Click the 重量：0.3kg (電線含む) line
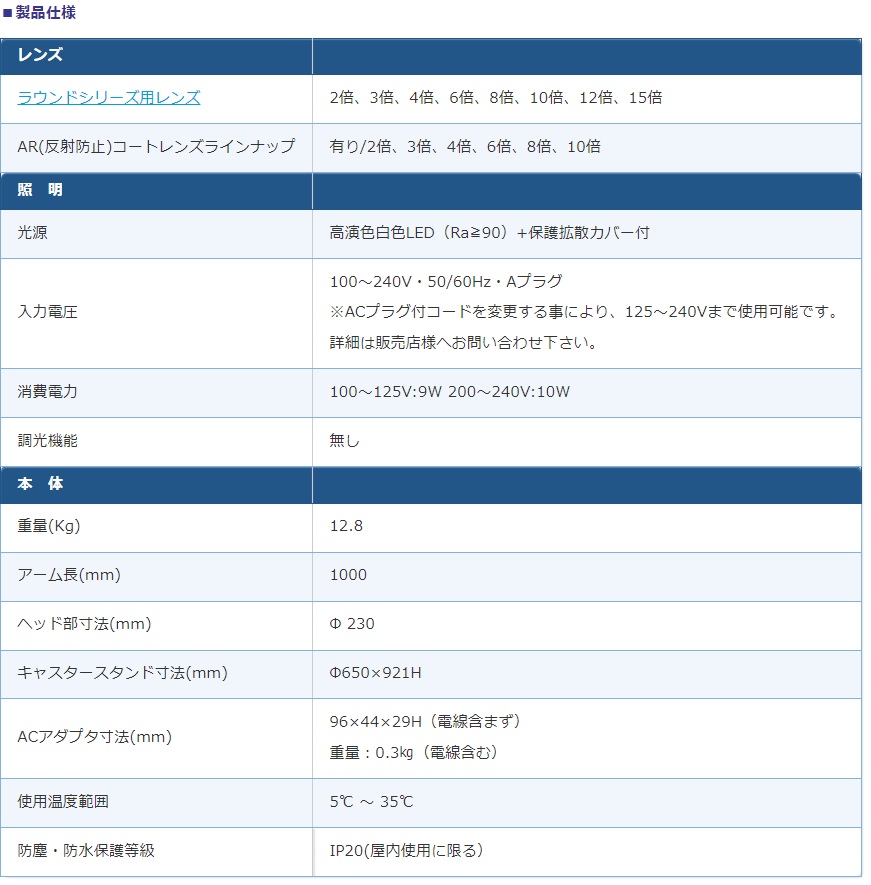871x885 pixels. click(x=413, y=752)
